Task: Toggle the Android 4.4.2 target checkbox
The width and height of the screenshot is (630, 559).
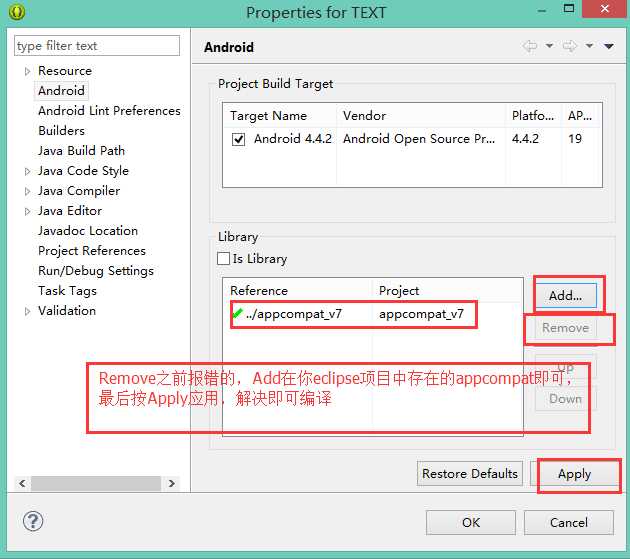Action: (x=238, y=139)
